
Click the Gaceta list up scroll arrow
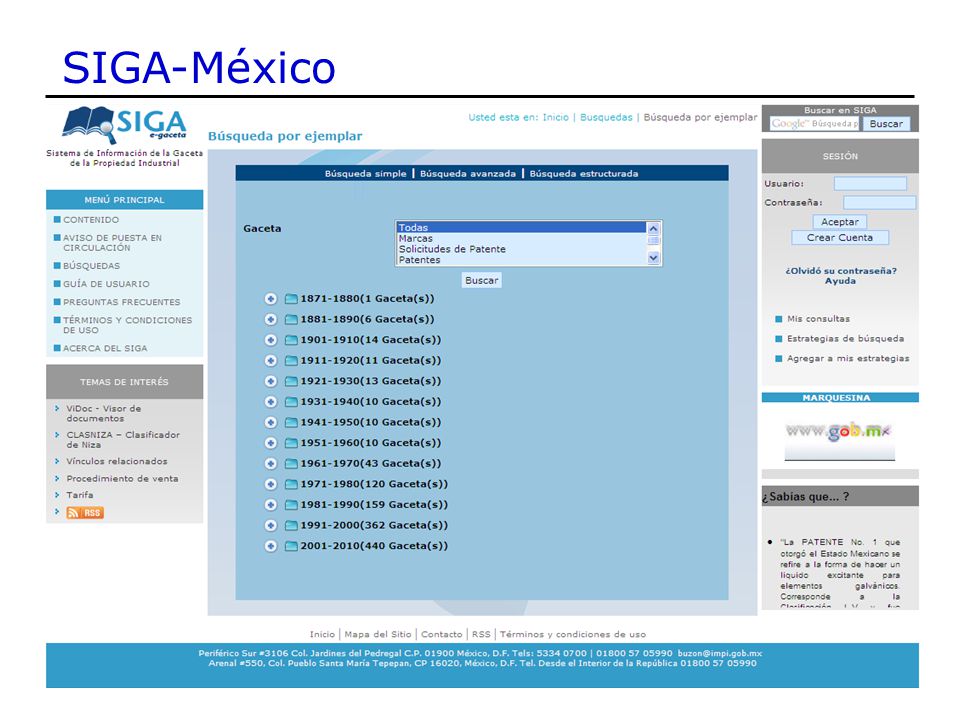click(x=653, y=228)
